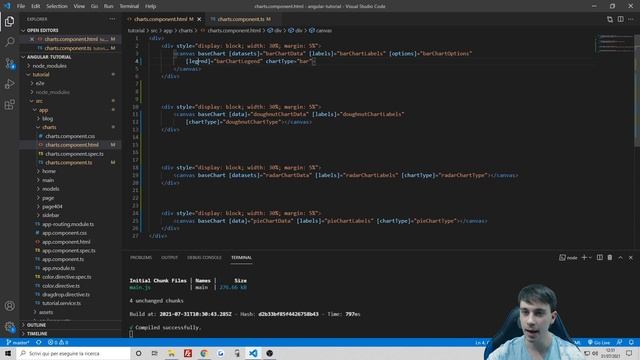The image size is (640, 360).
Task: Open charts.component.spec.ts file
Action: (74, 154)
